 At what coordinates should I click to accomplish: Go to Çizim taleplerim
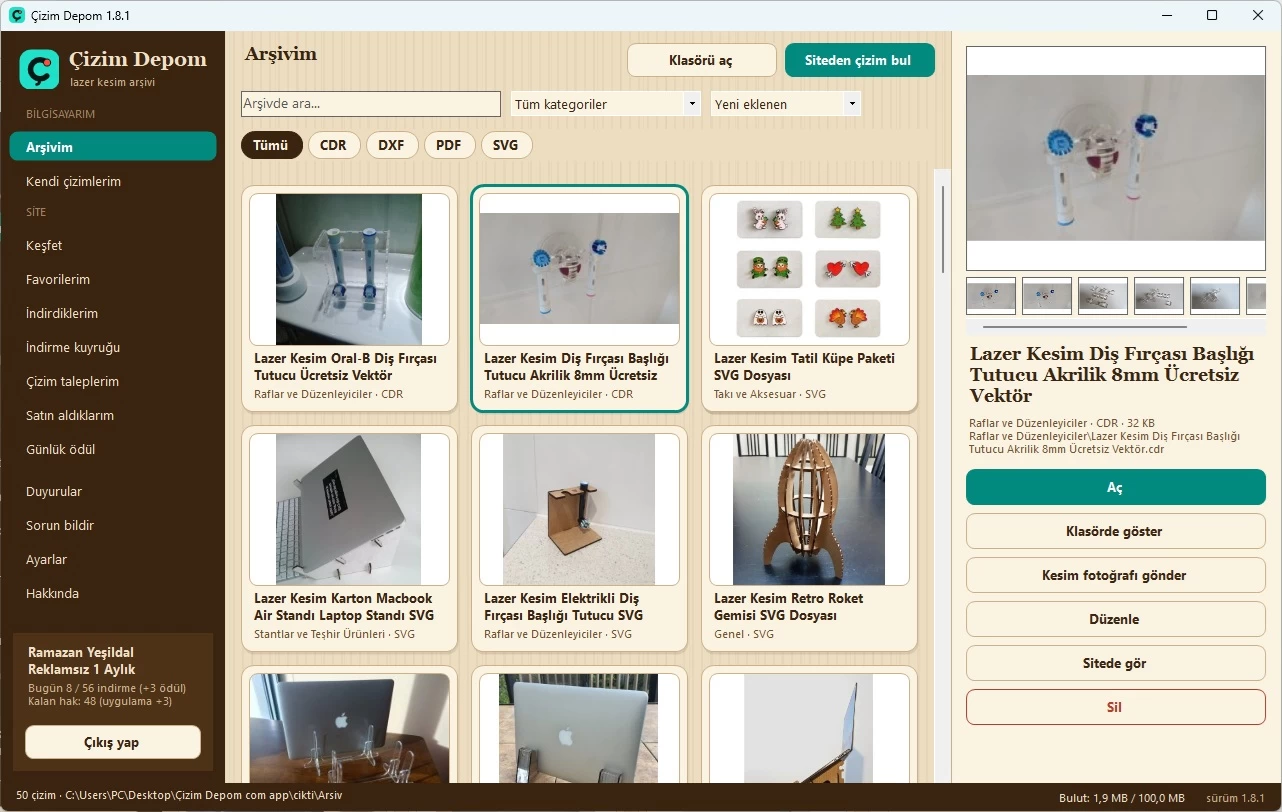(x=113, y=381)
